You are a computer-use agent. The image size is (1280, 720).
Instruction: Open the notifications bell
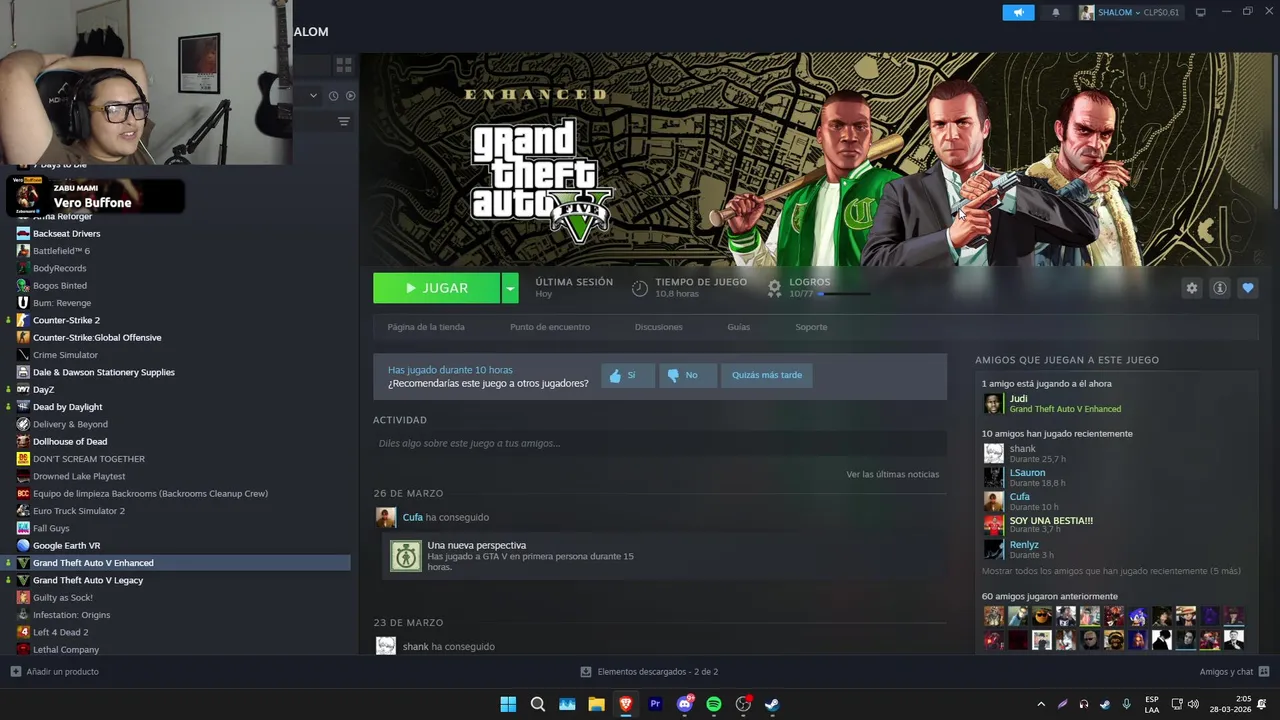point(1056,12)
